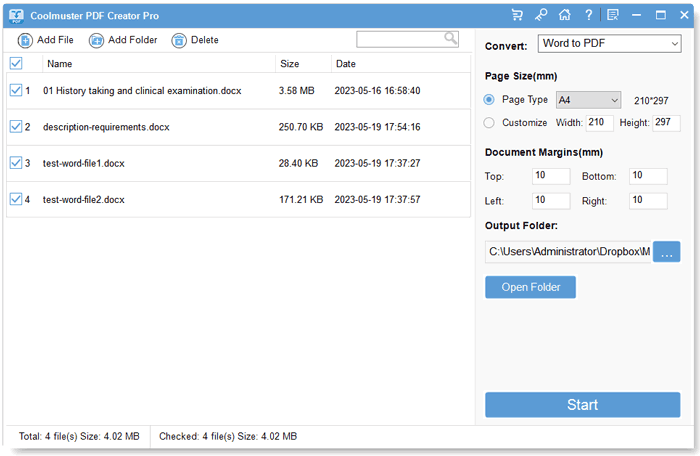
Task: Maximize the PDF Creator Pro window
Action: coord(661,15)
